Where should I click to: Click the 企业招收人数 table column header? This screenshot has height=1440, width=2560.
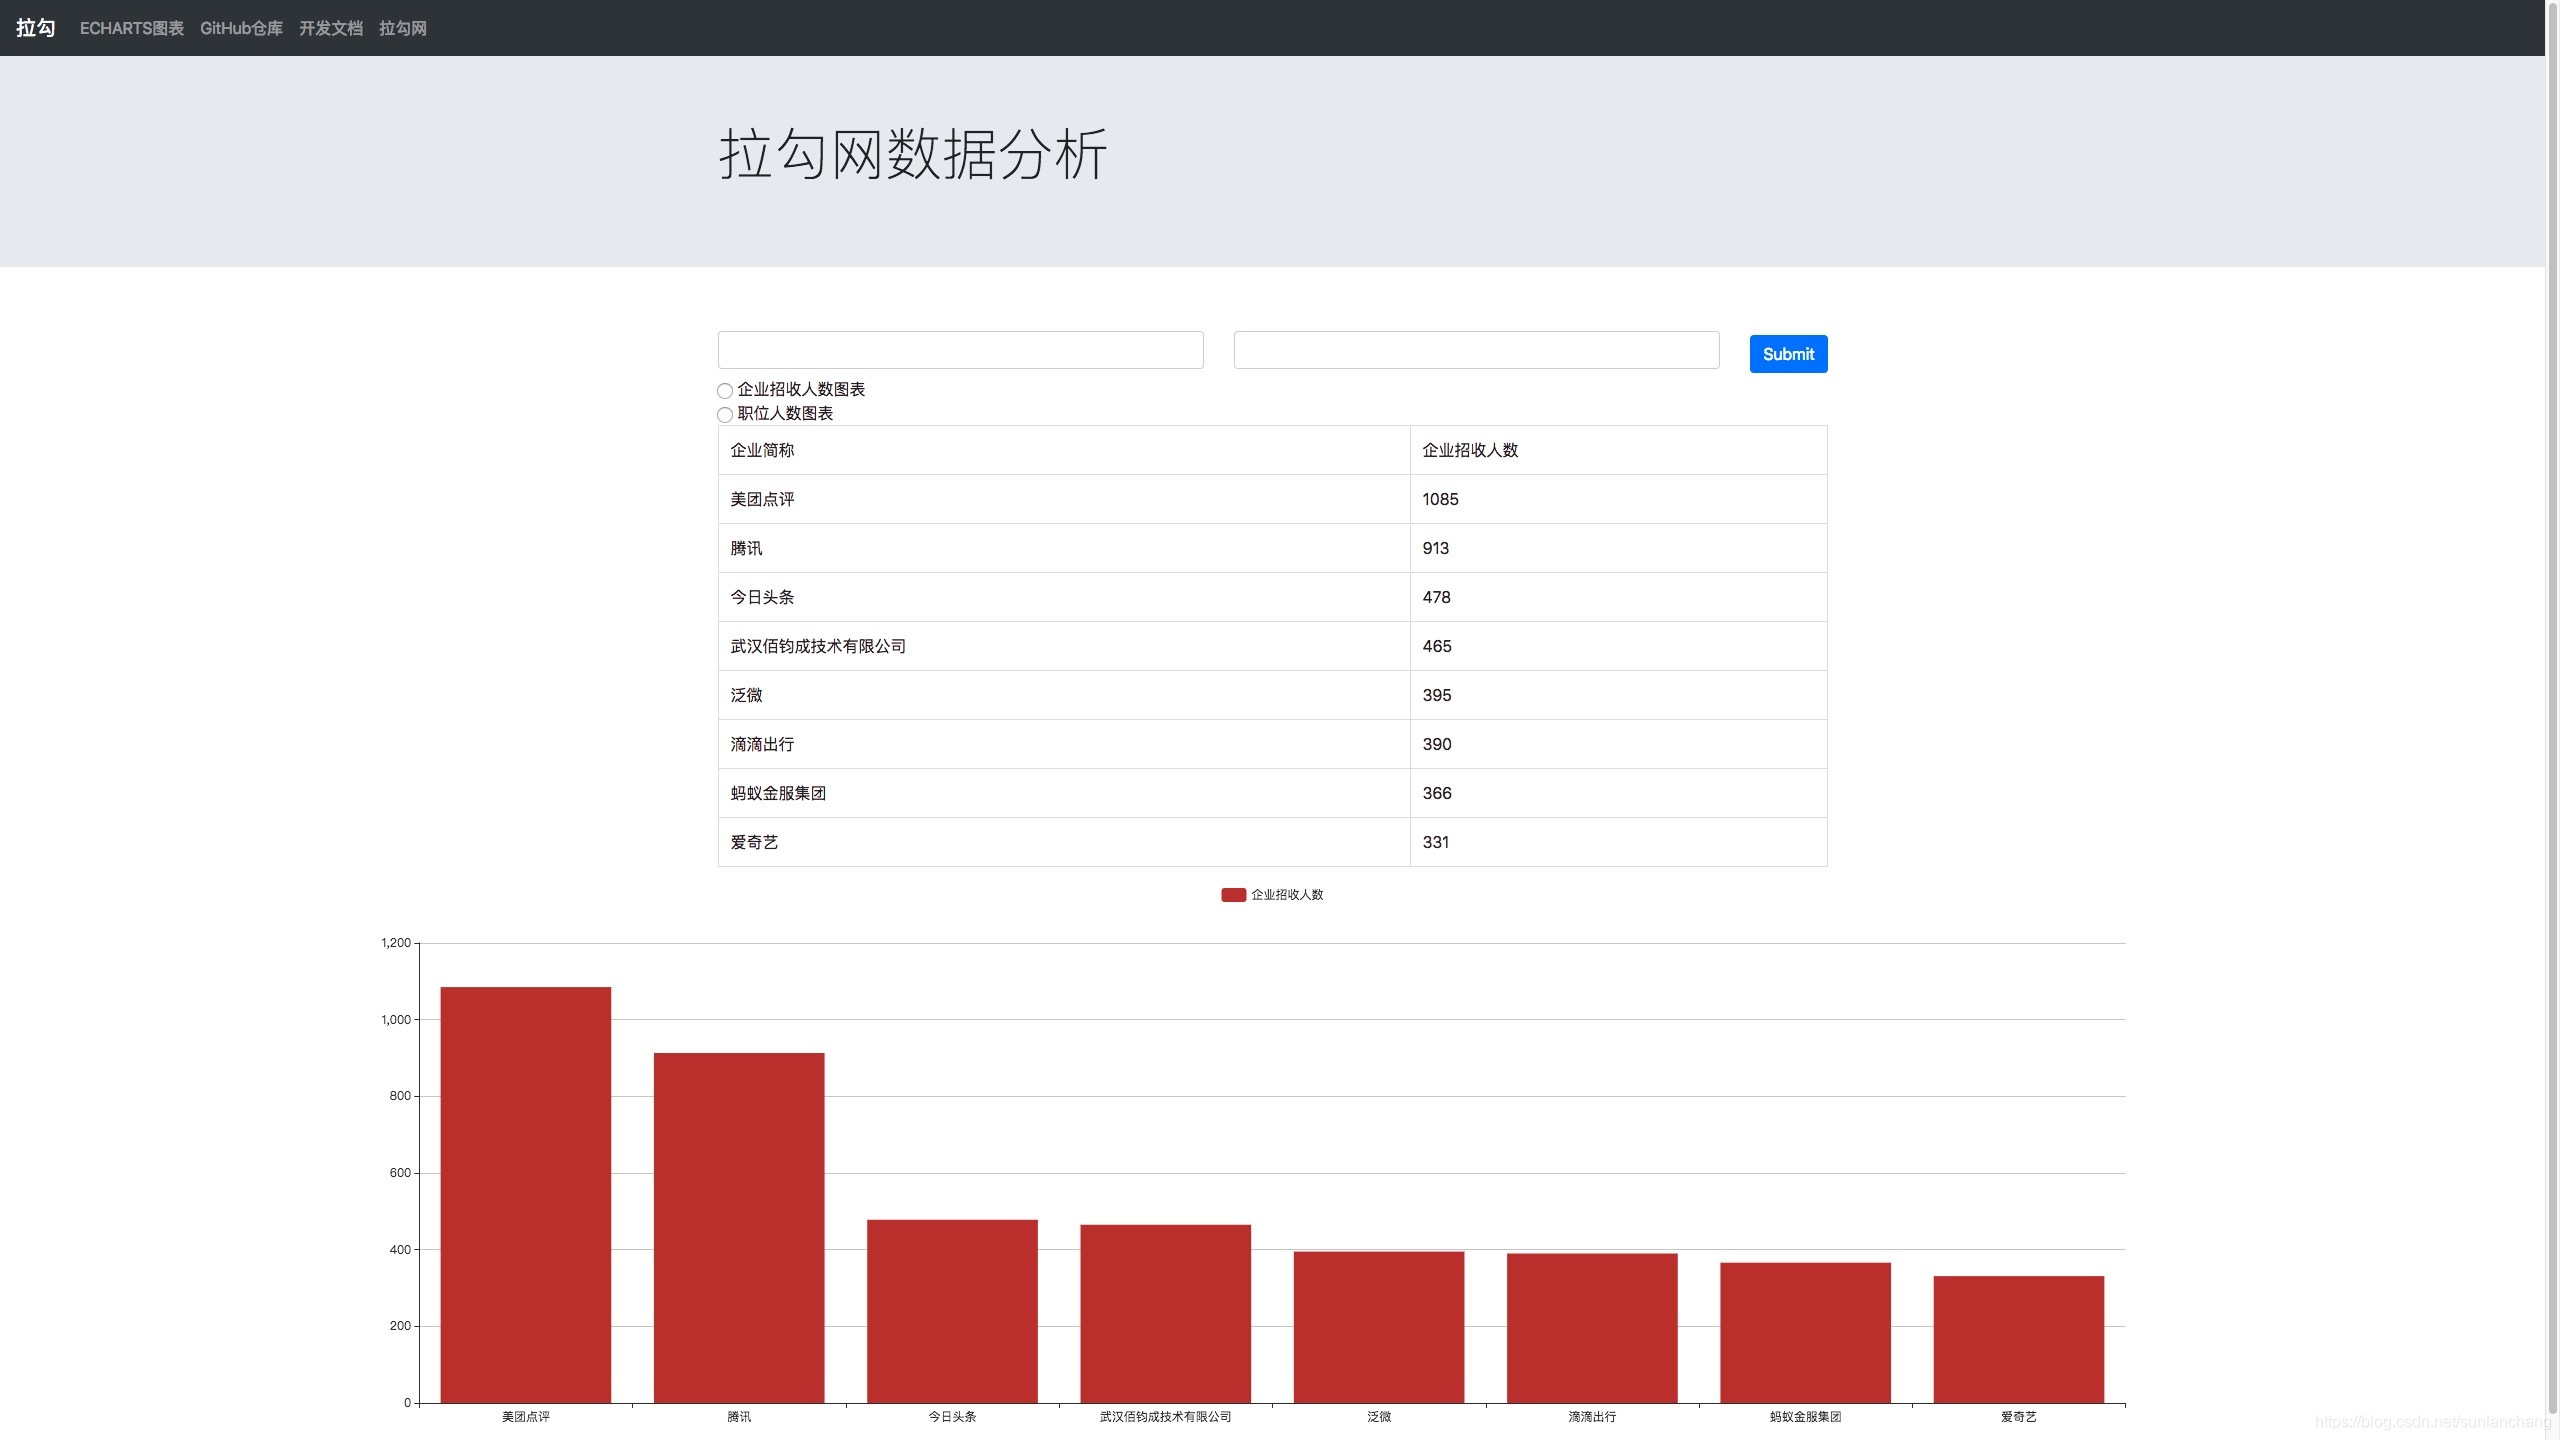coord(1470,450)
